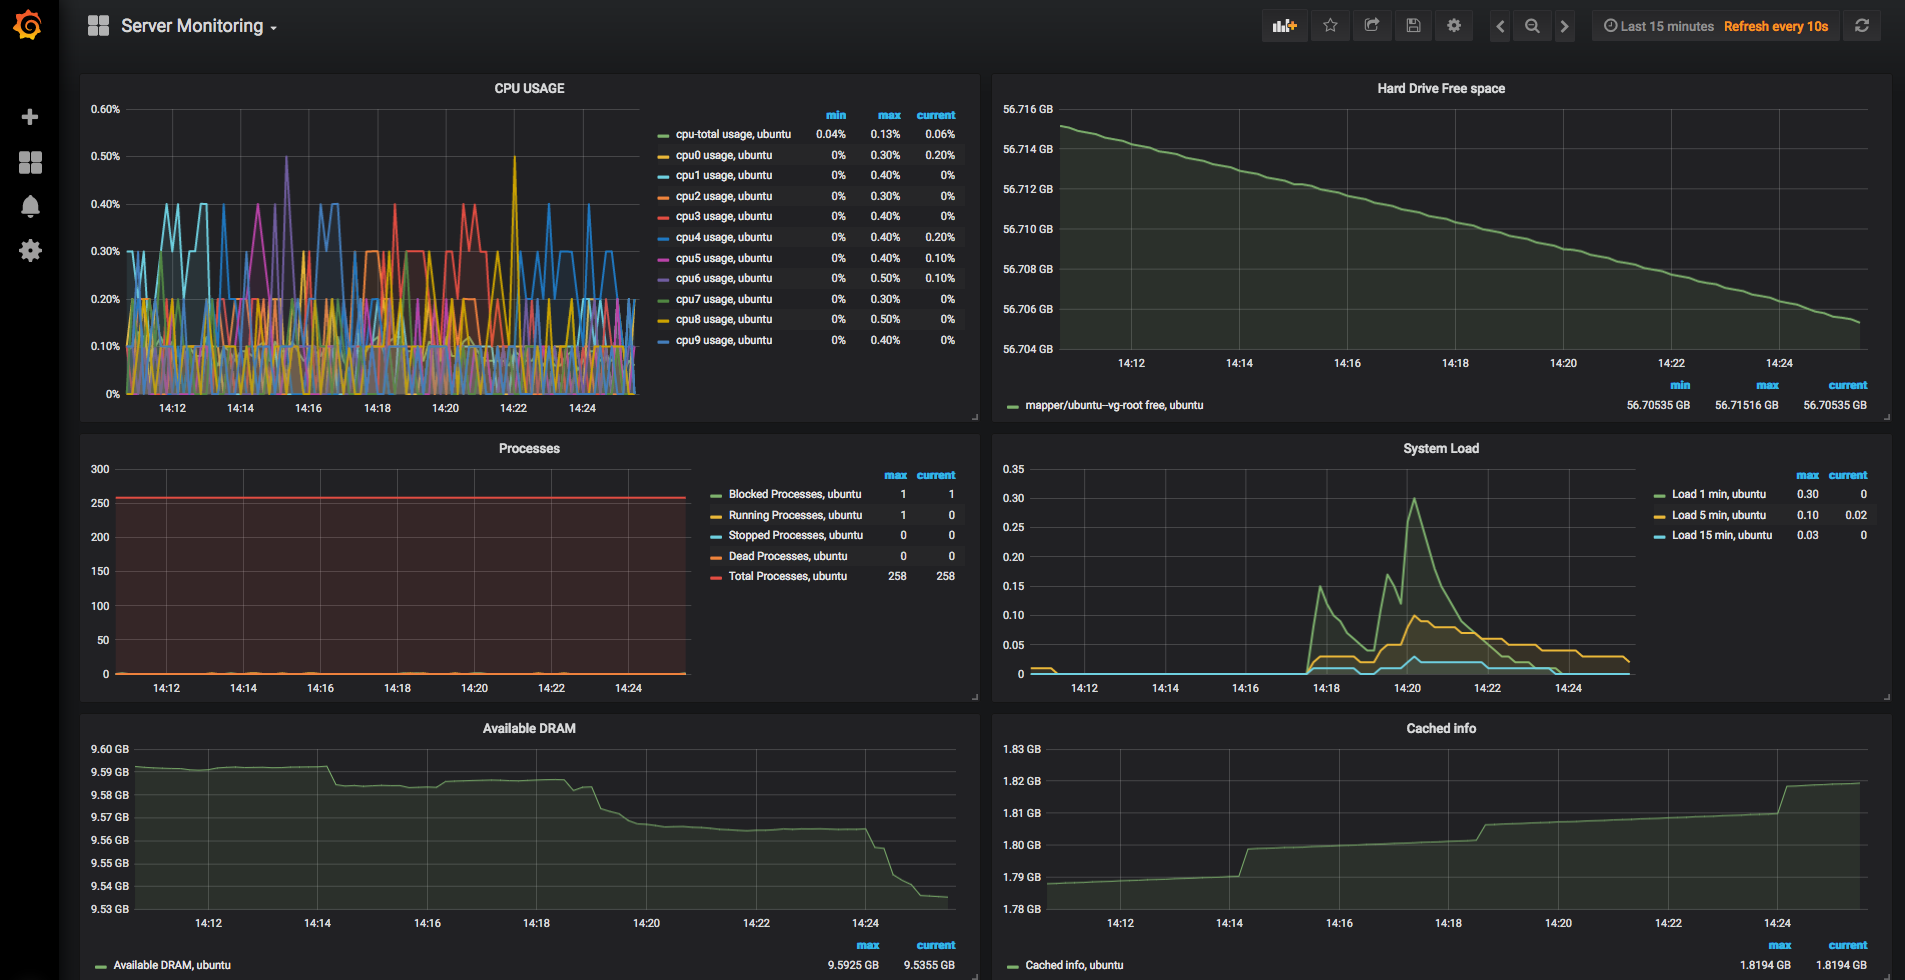The width and height of the screenshot is (1905, 980).
Task: Sort CPU legend by min column
Action: (836, 115)
